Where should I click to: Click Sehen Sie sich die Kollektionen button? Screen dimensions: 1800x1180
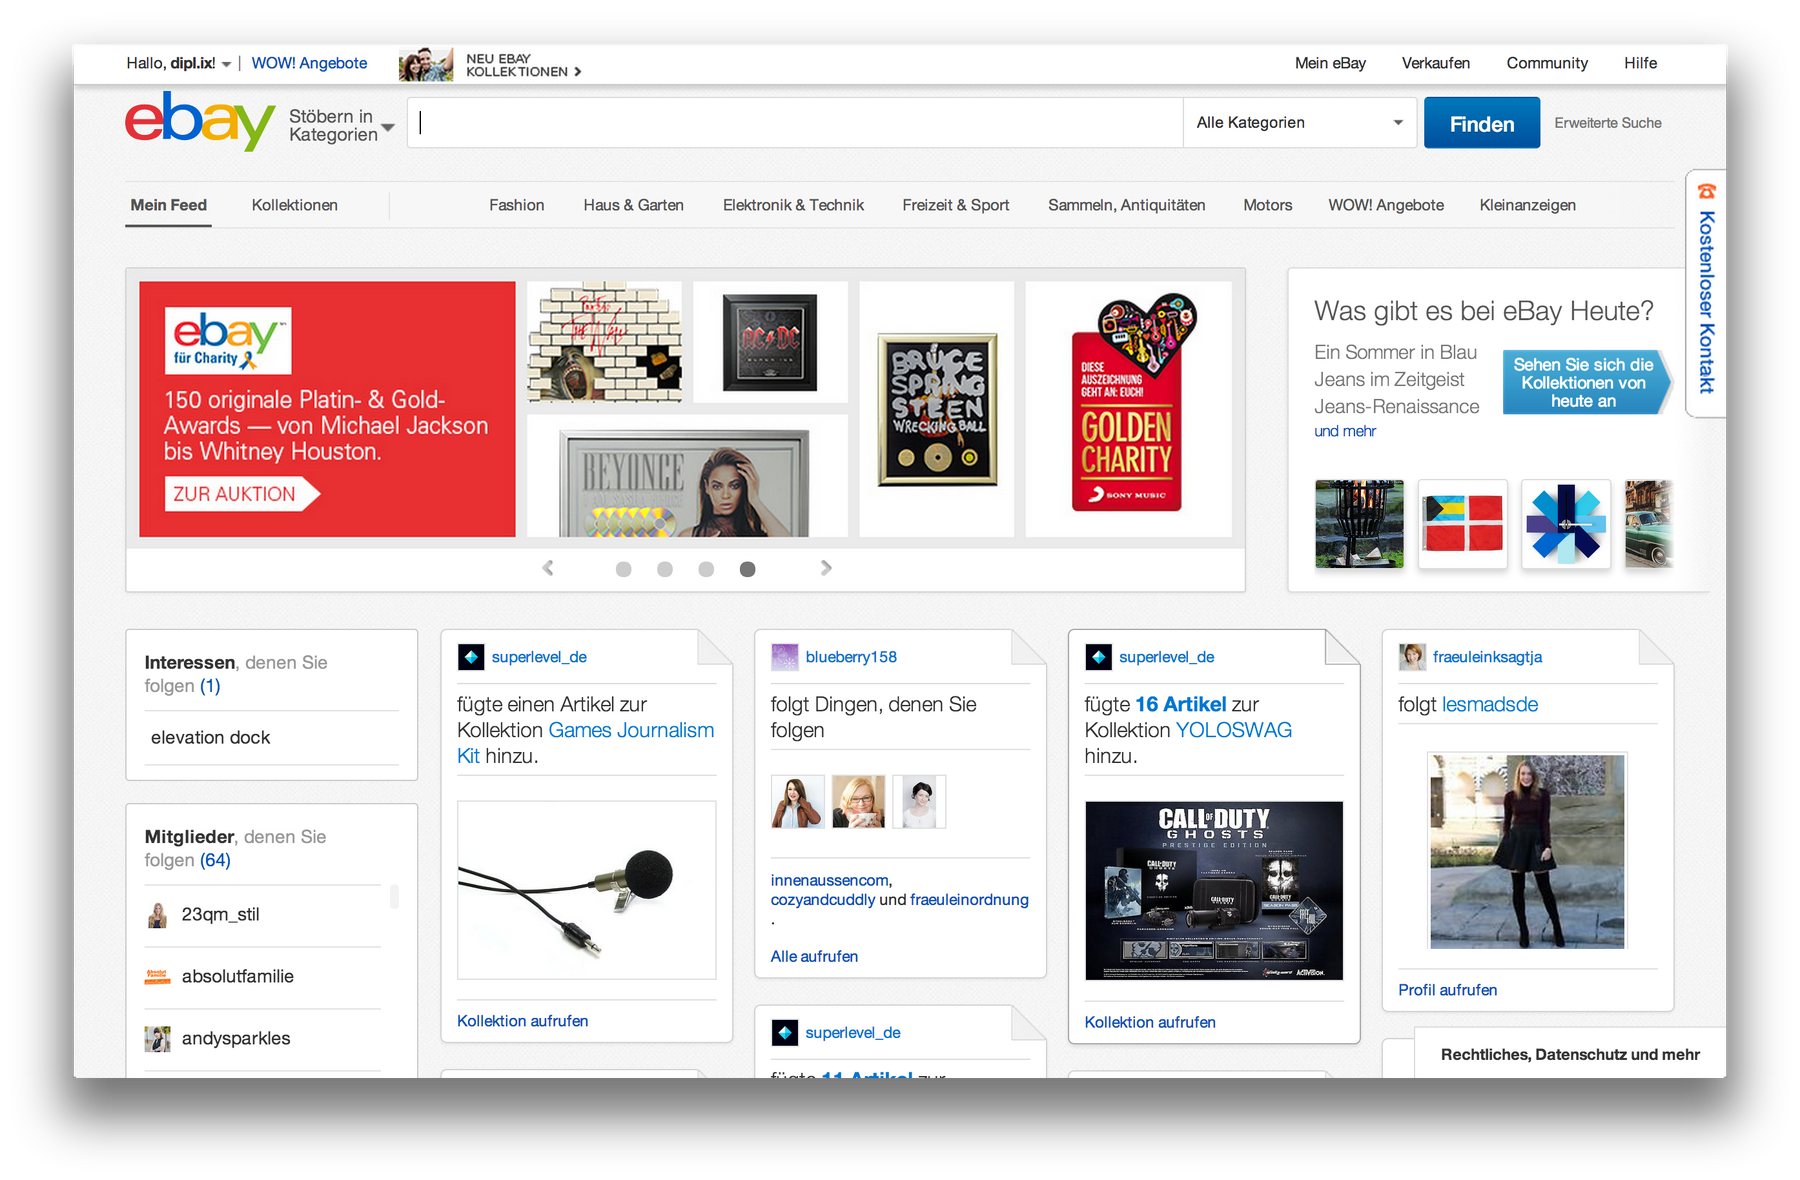[1586, 383]
